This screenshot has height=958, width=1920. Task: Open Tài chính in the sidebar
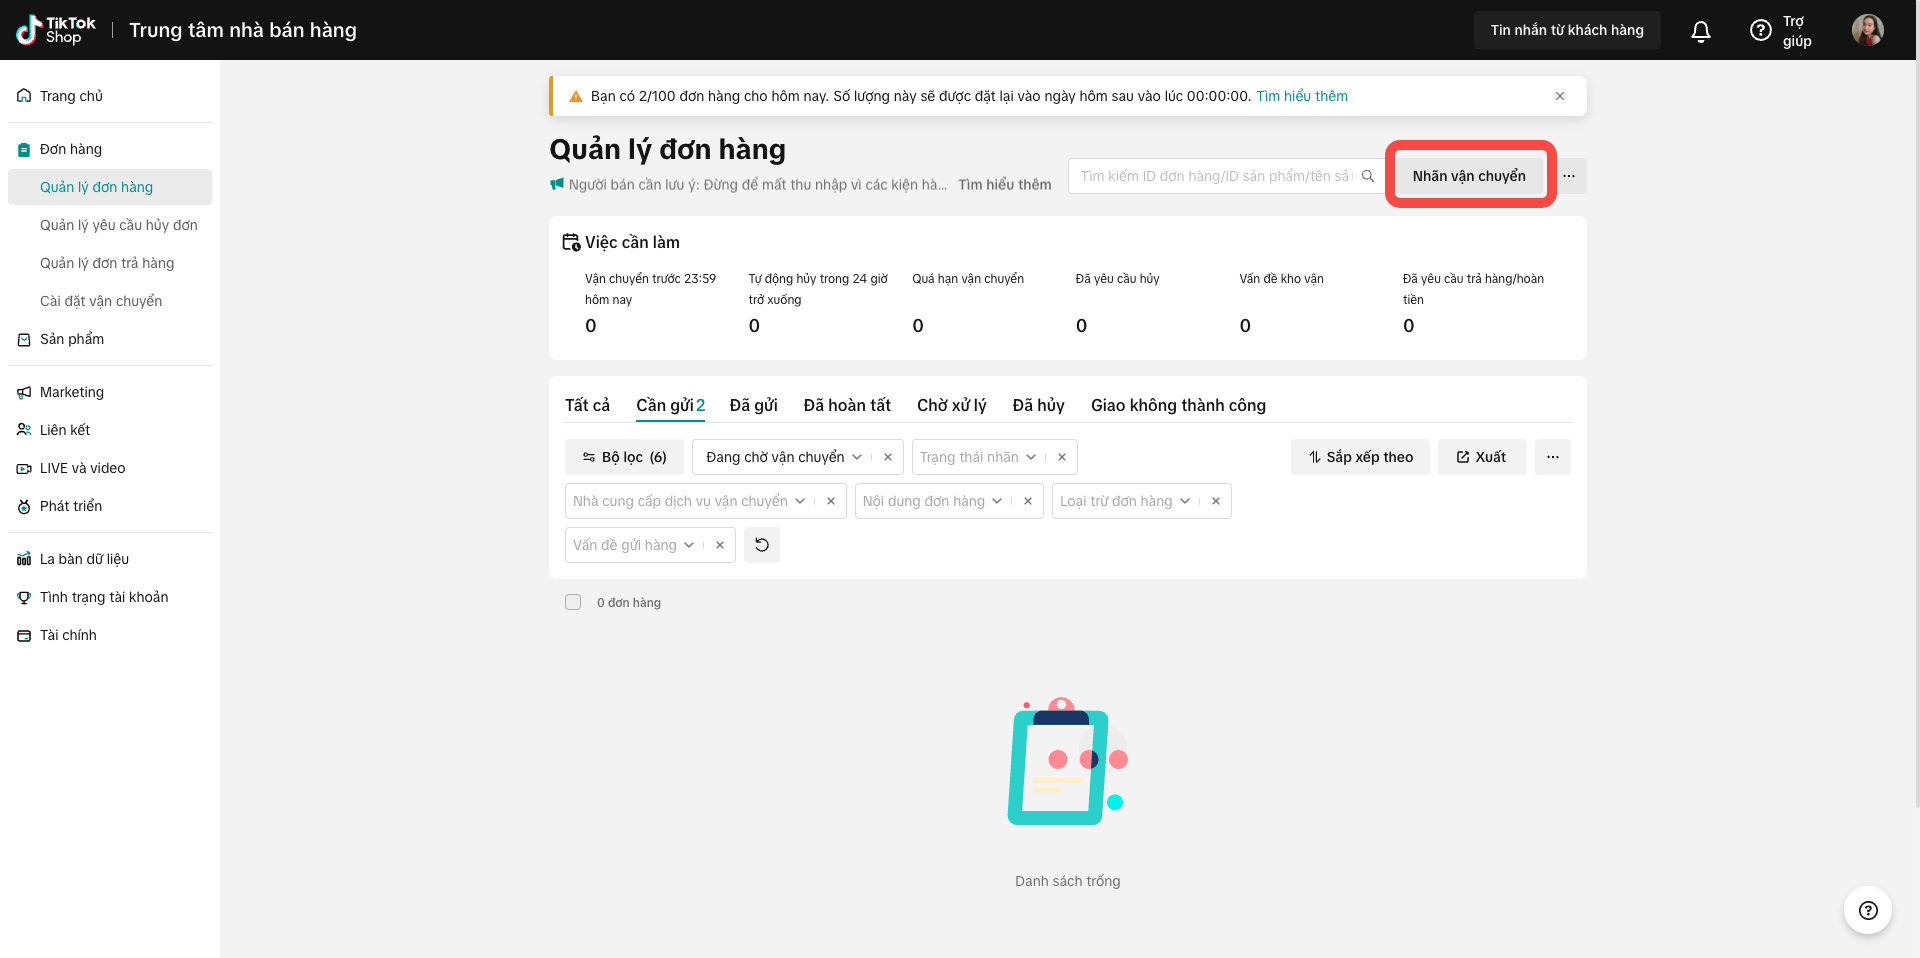[68, 635]
